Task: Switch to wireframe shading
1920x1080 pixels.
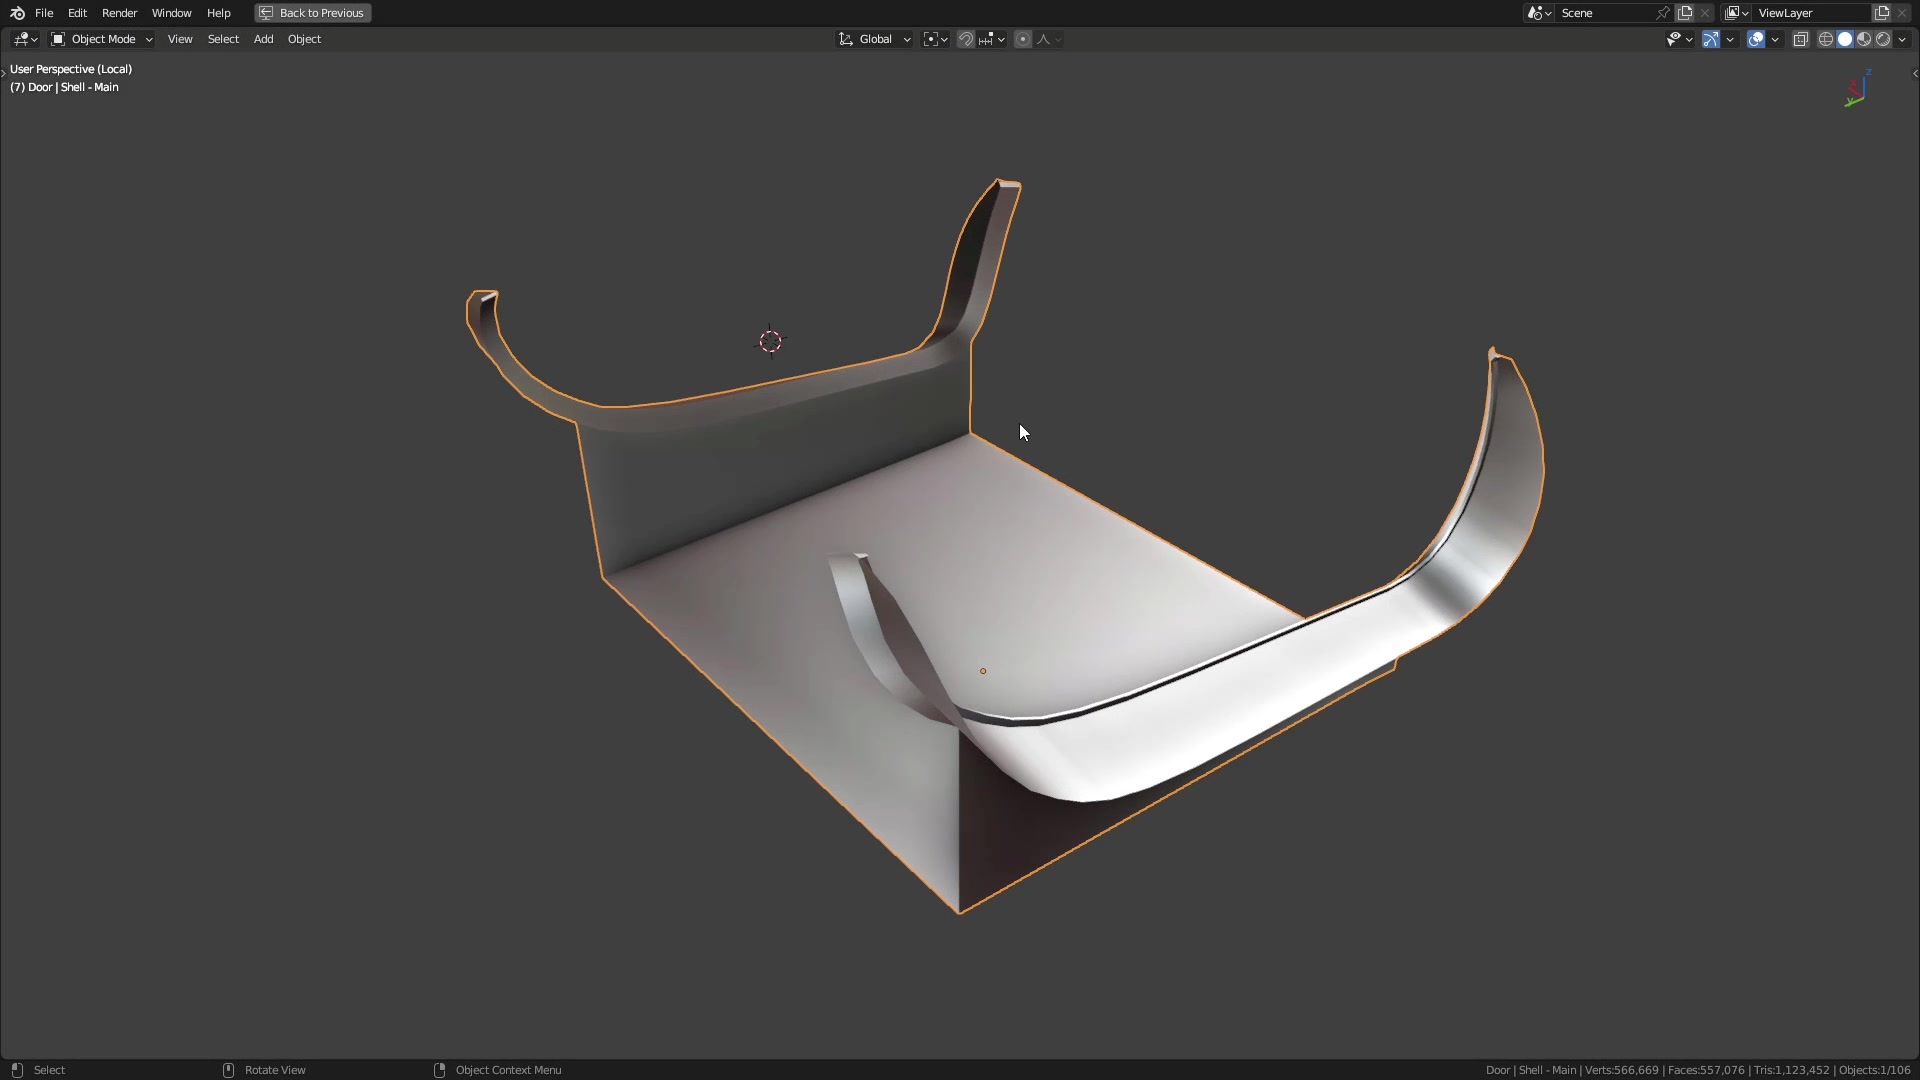Action: click(1826, 39)
